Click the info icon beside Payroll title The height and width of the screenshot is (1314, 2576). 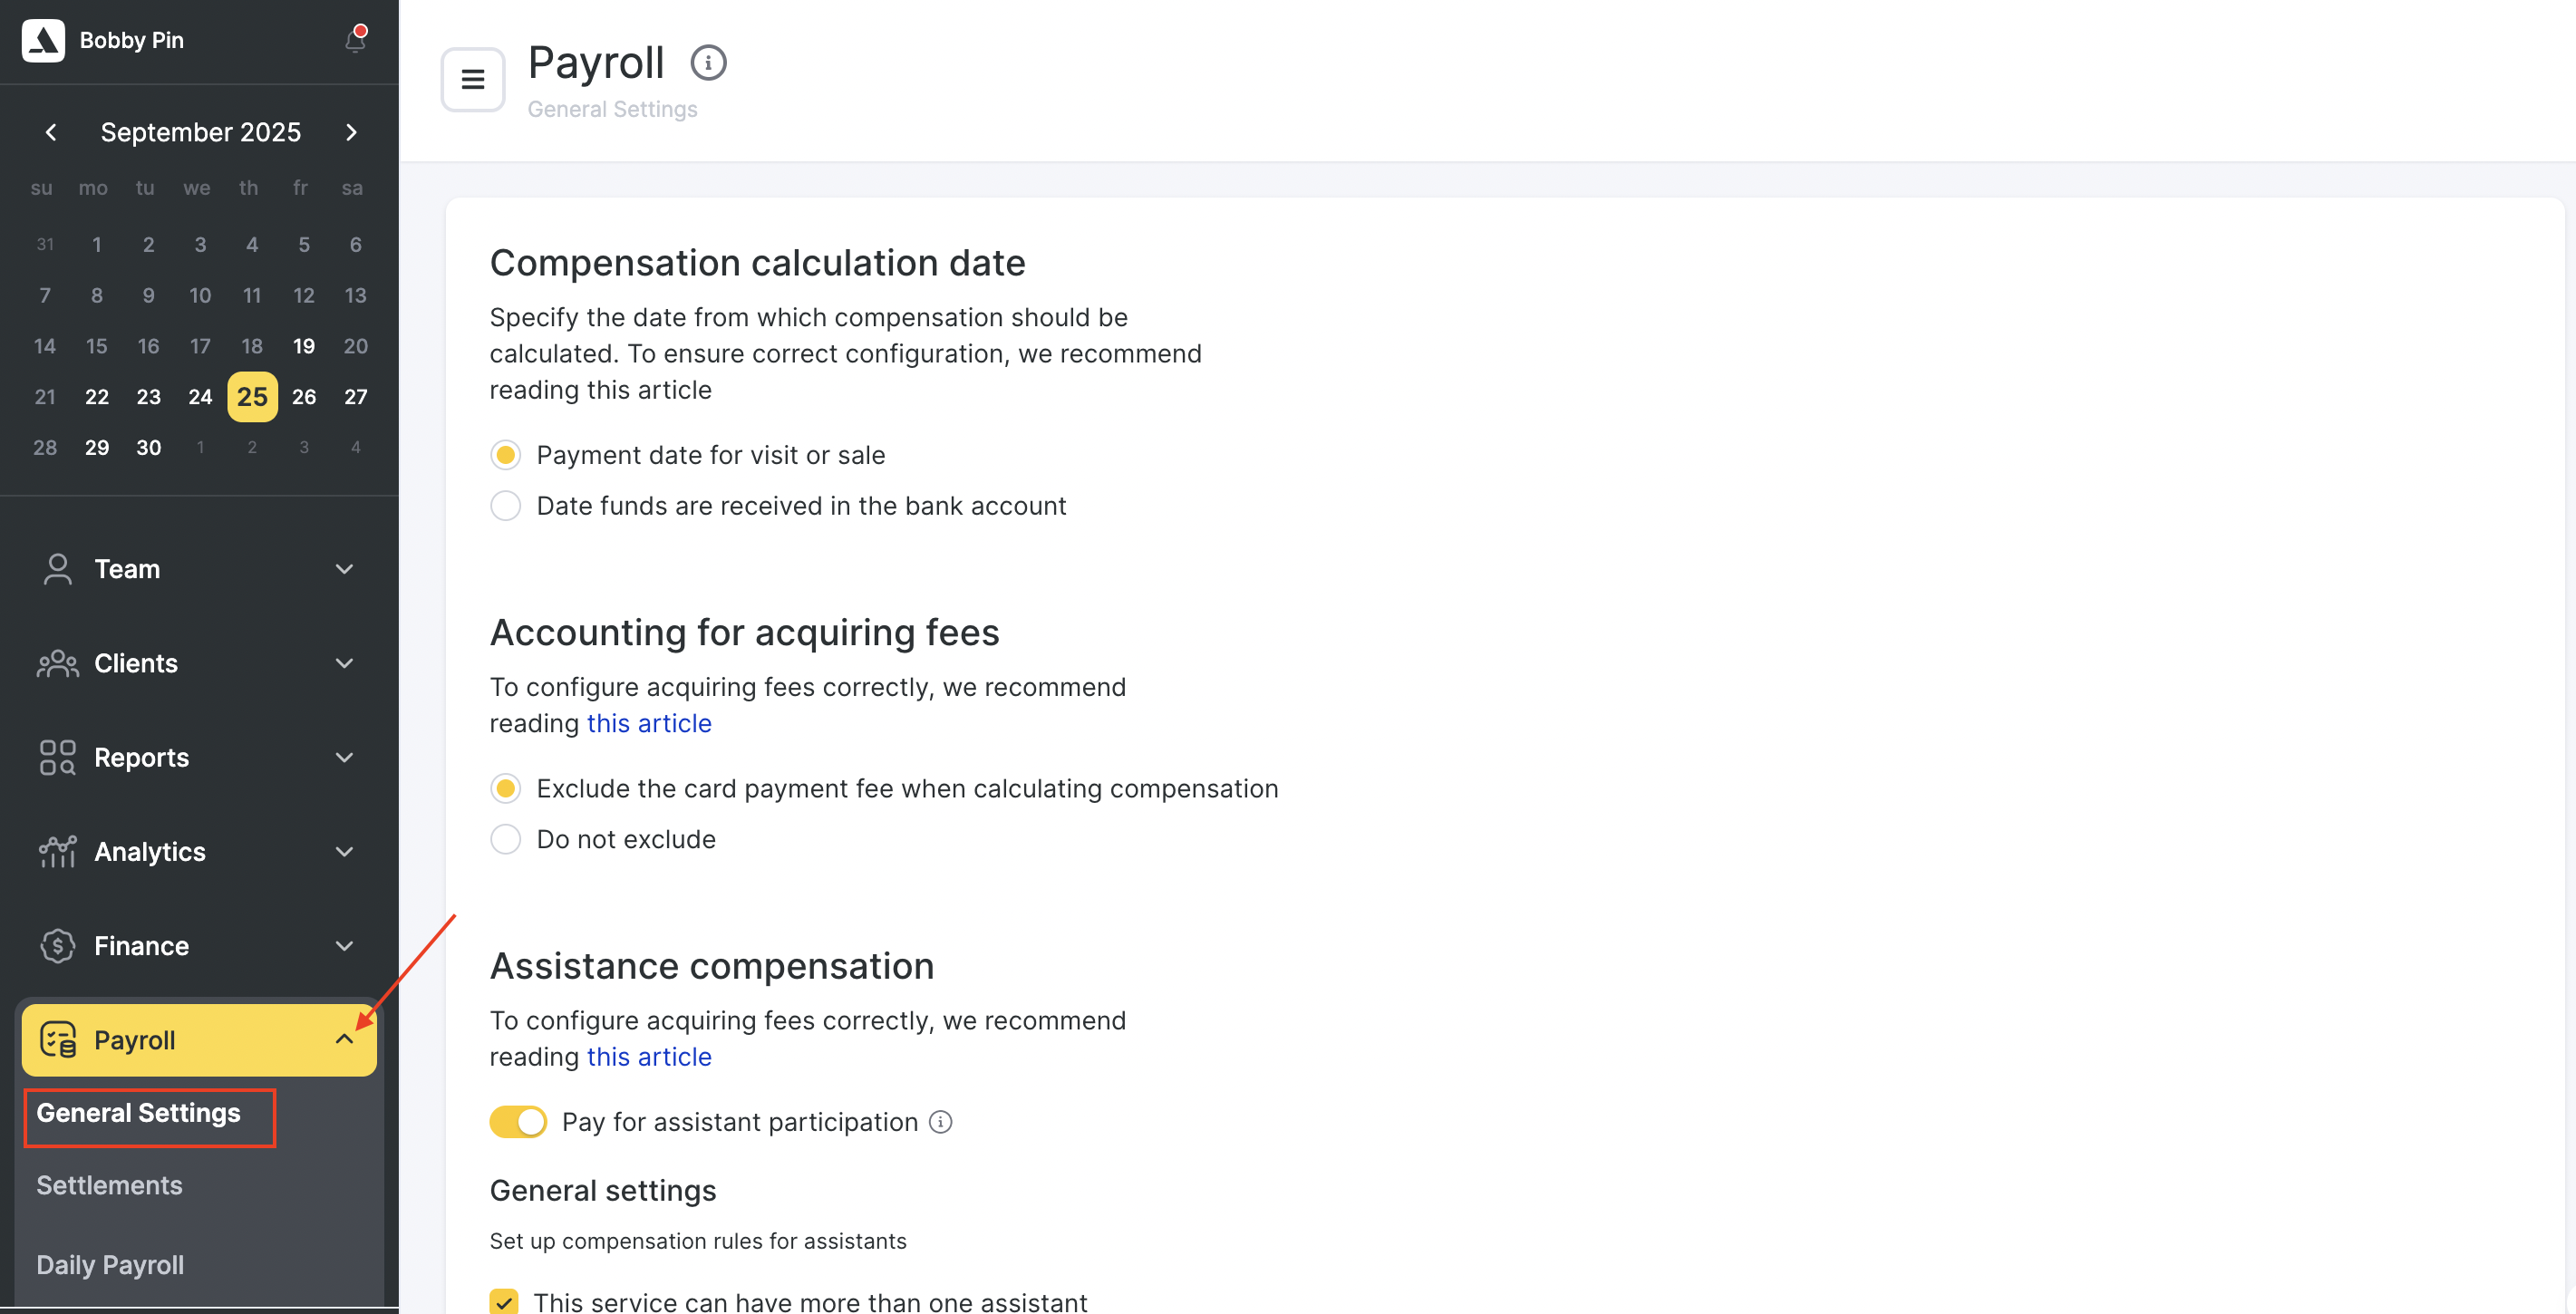point(708,63)
